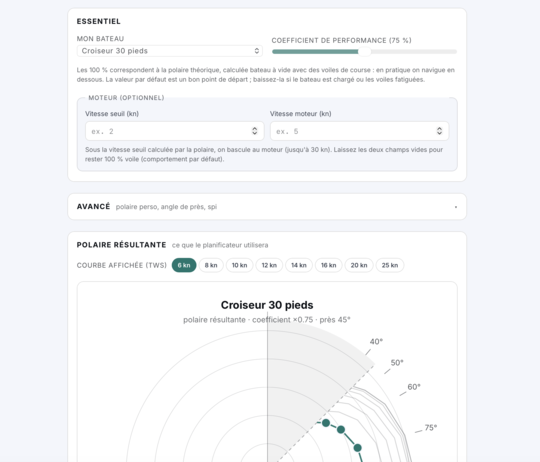
Task: Click the Croiseur 30 pieds chart title
Action: point(267,305)
